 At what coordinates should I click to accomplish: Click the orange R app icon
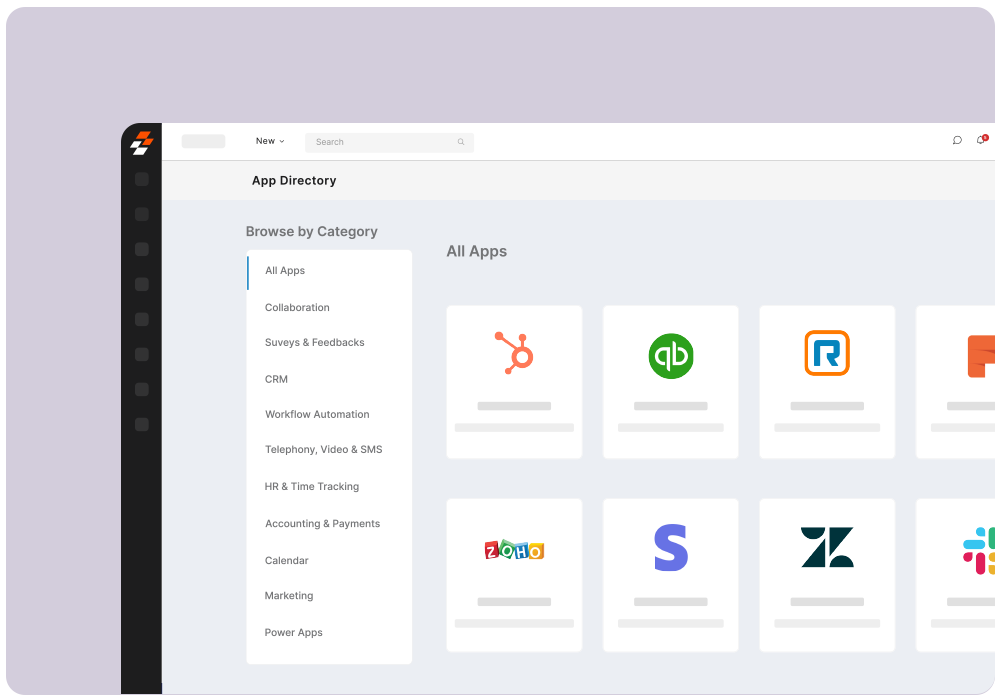click(x=827, y=353)
